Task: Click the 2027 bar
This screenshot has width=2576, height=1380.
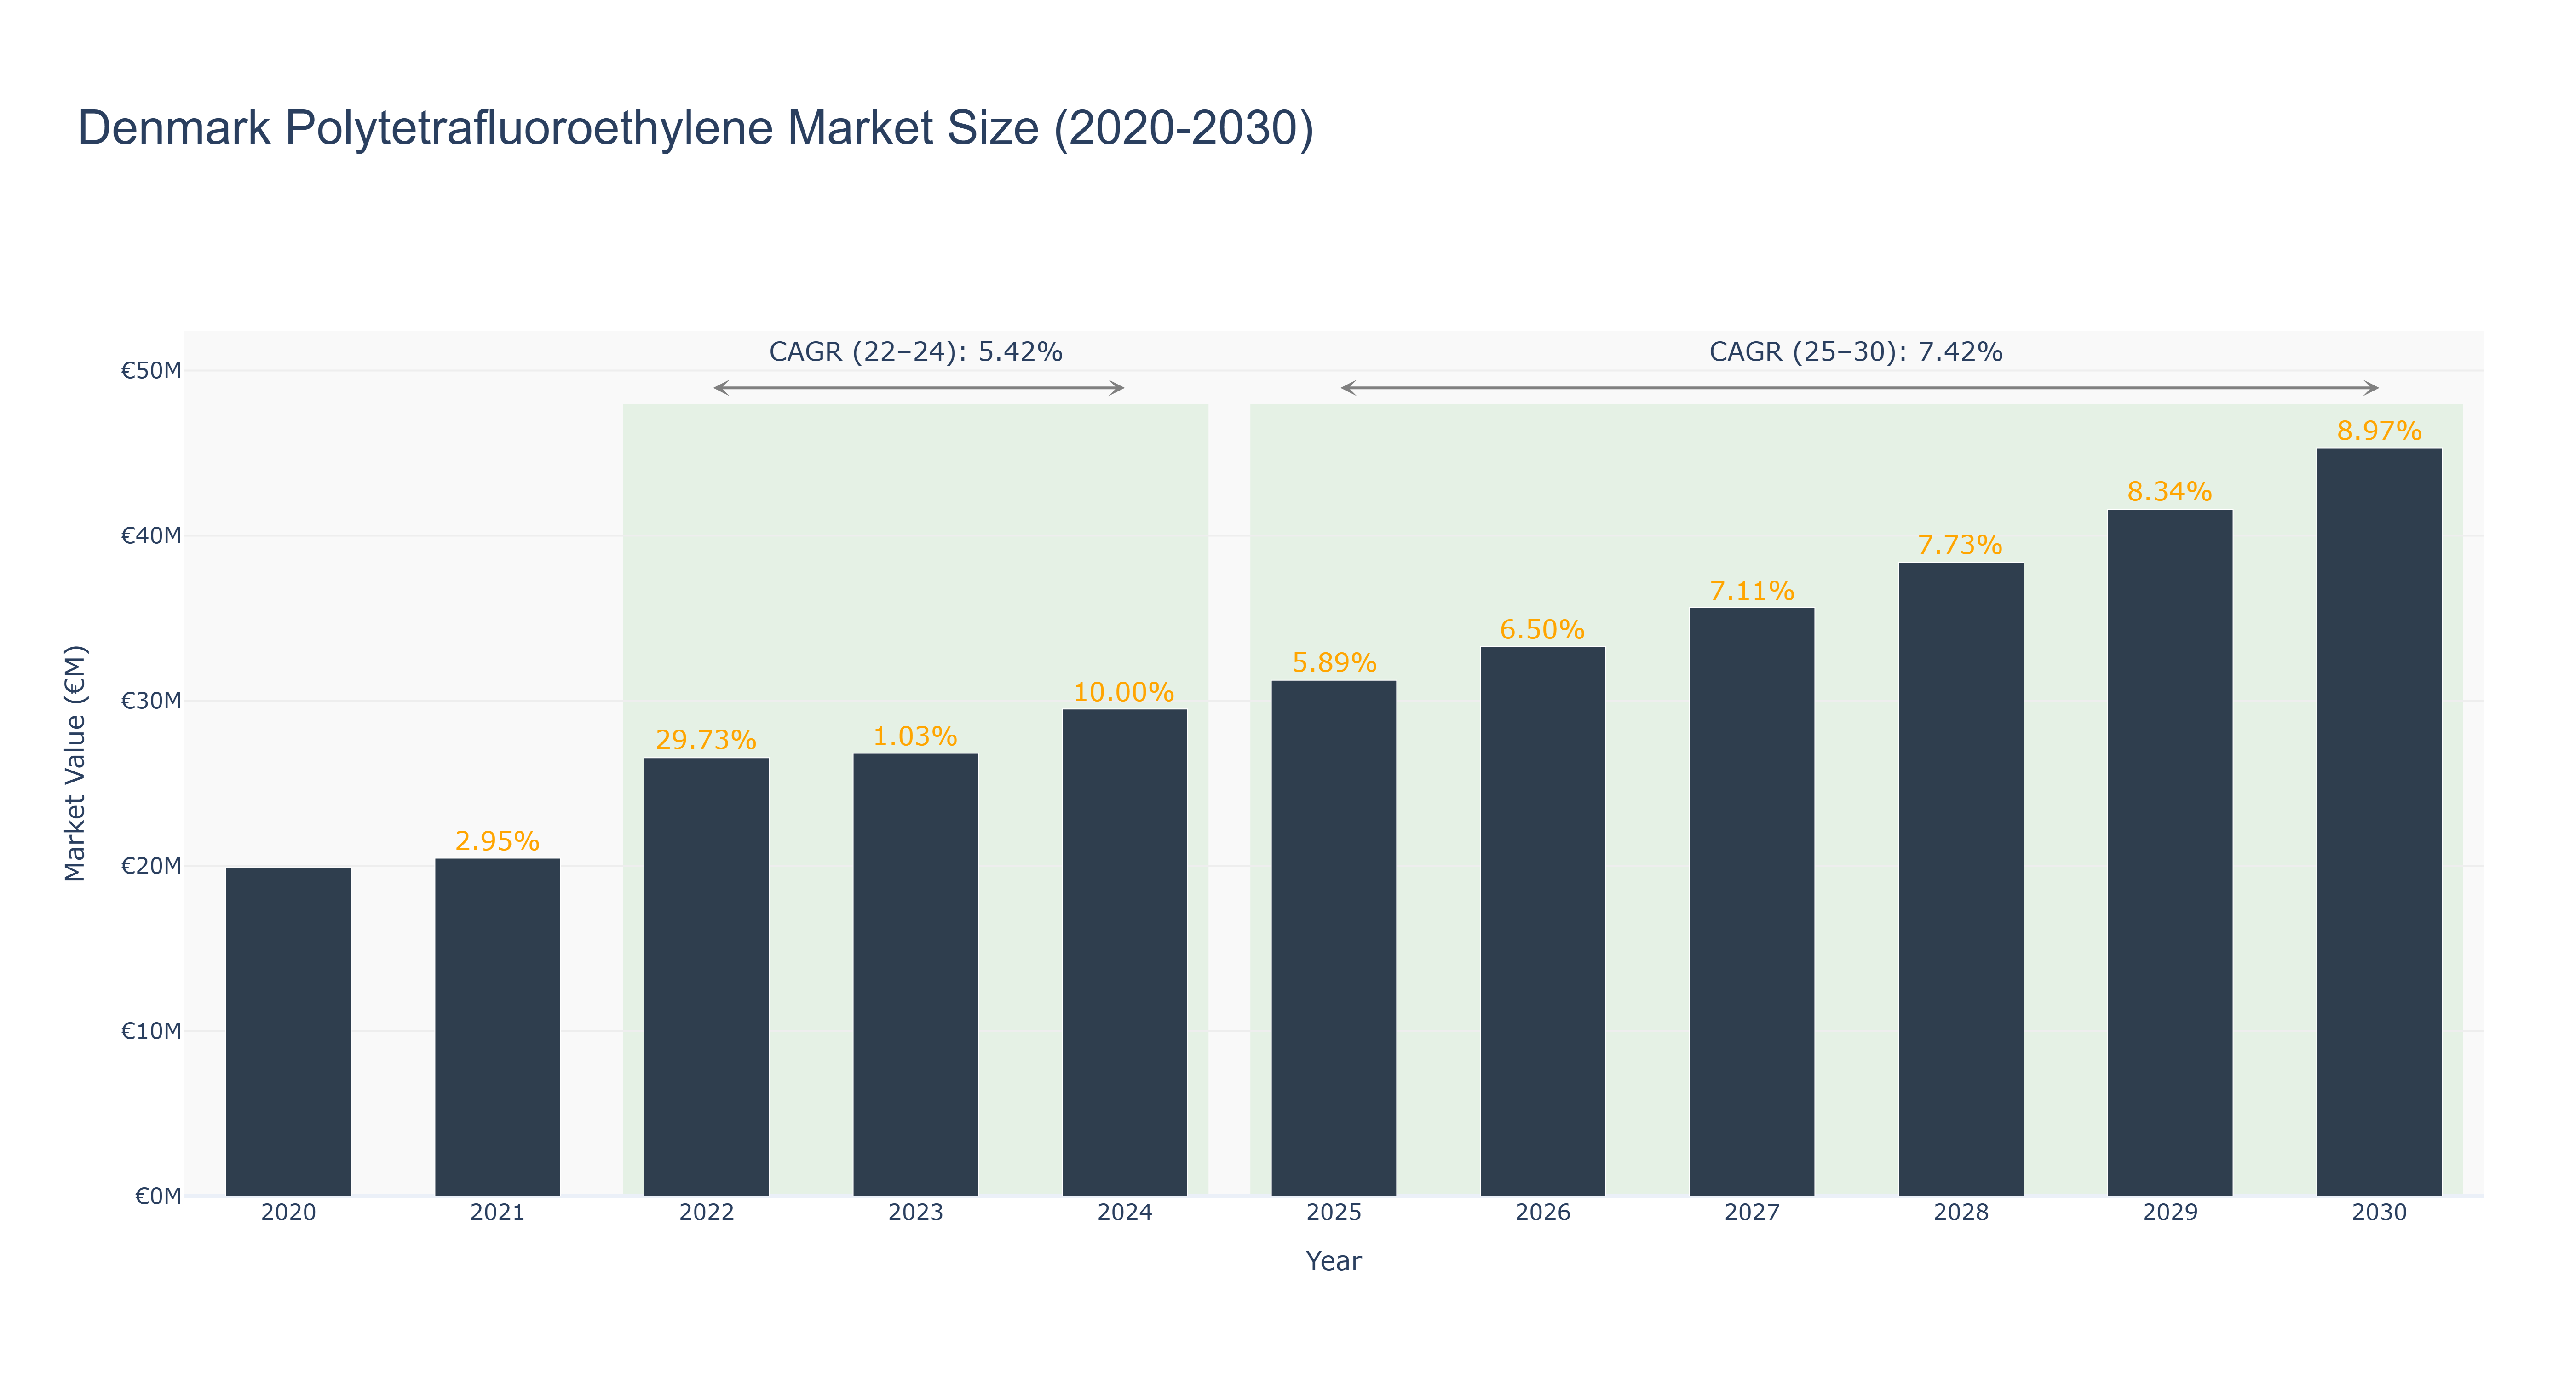Action: pyautogui.click(x=1751, y=902)
